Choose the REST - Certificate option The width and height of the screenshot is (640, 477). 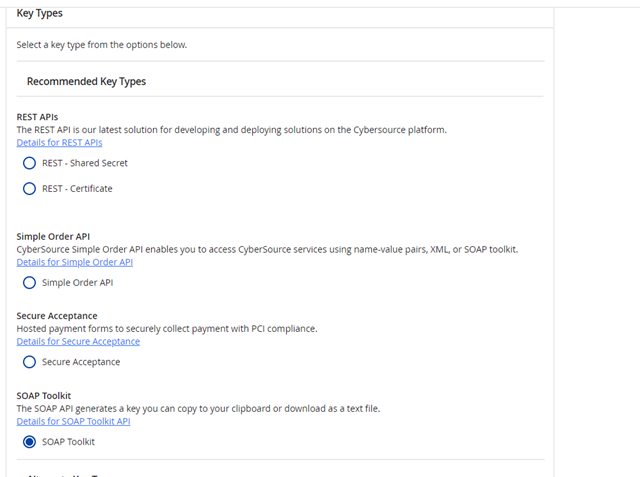click(30, 189)
